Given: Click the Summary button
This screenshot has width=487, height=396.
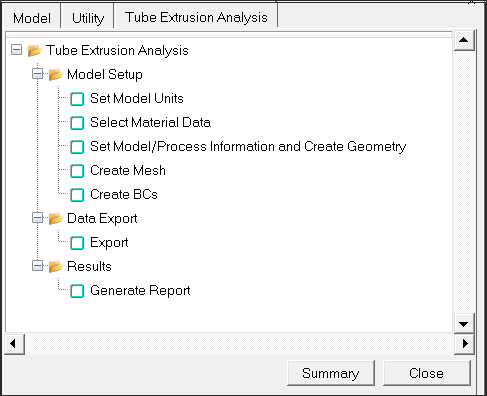Looking at the screenshot, I should 331,373.
